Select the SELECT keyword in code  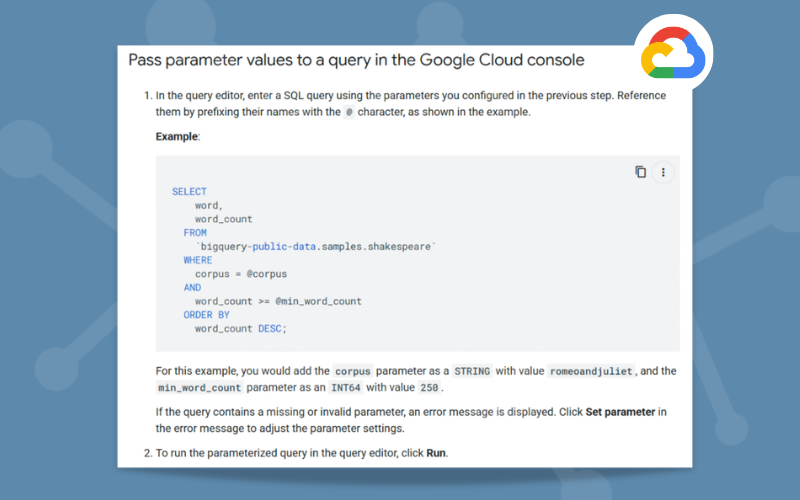pos(189,191)
